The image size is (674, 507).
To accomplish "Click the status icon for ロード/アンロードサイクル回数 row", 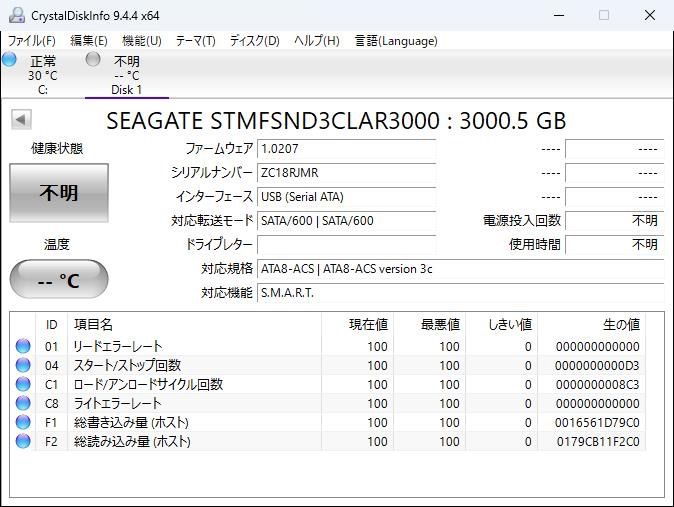I will click(23, 384).
